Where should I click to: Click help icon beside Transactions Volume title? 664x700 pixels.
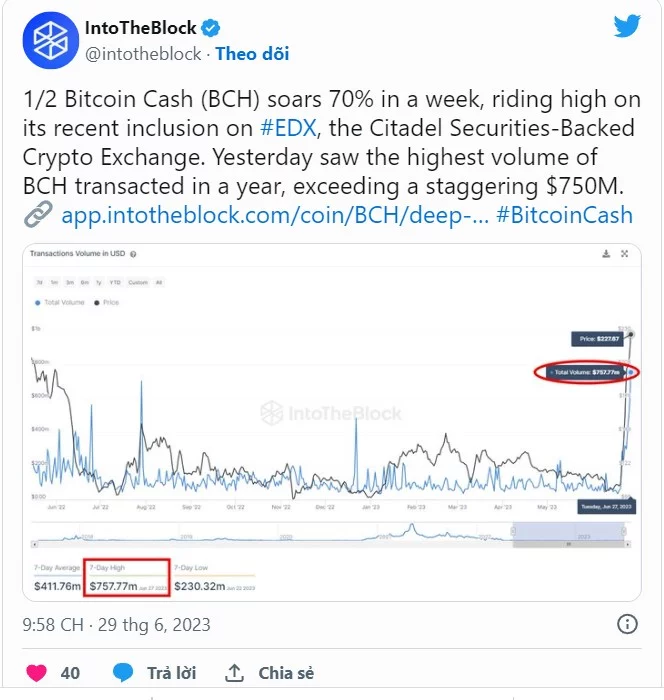point(133,254)
